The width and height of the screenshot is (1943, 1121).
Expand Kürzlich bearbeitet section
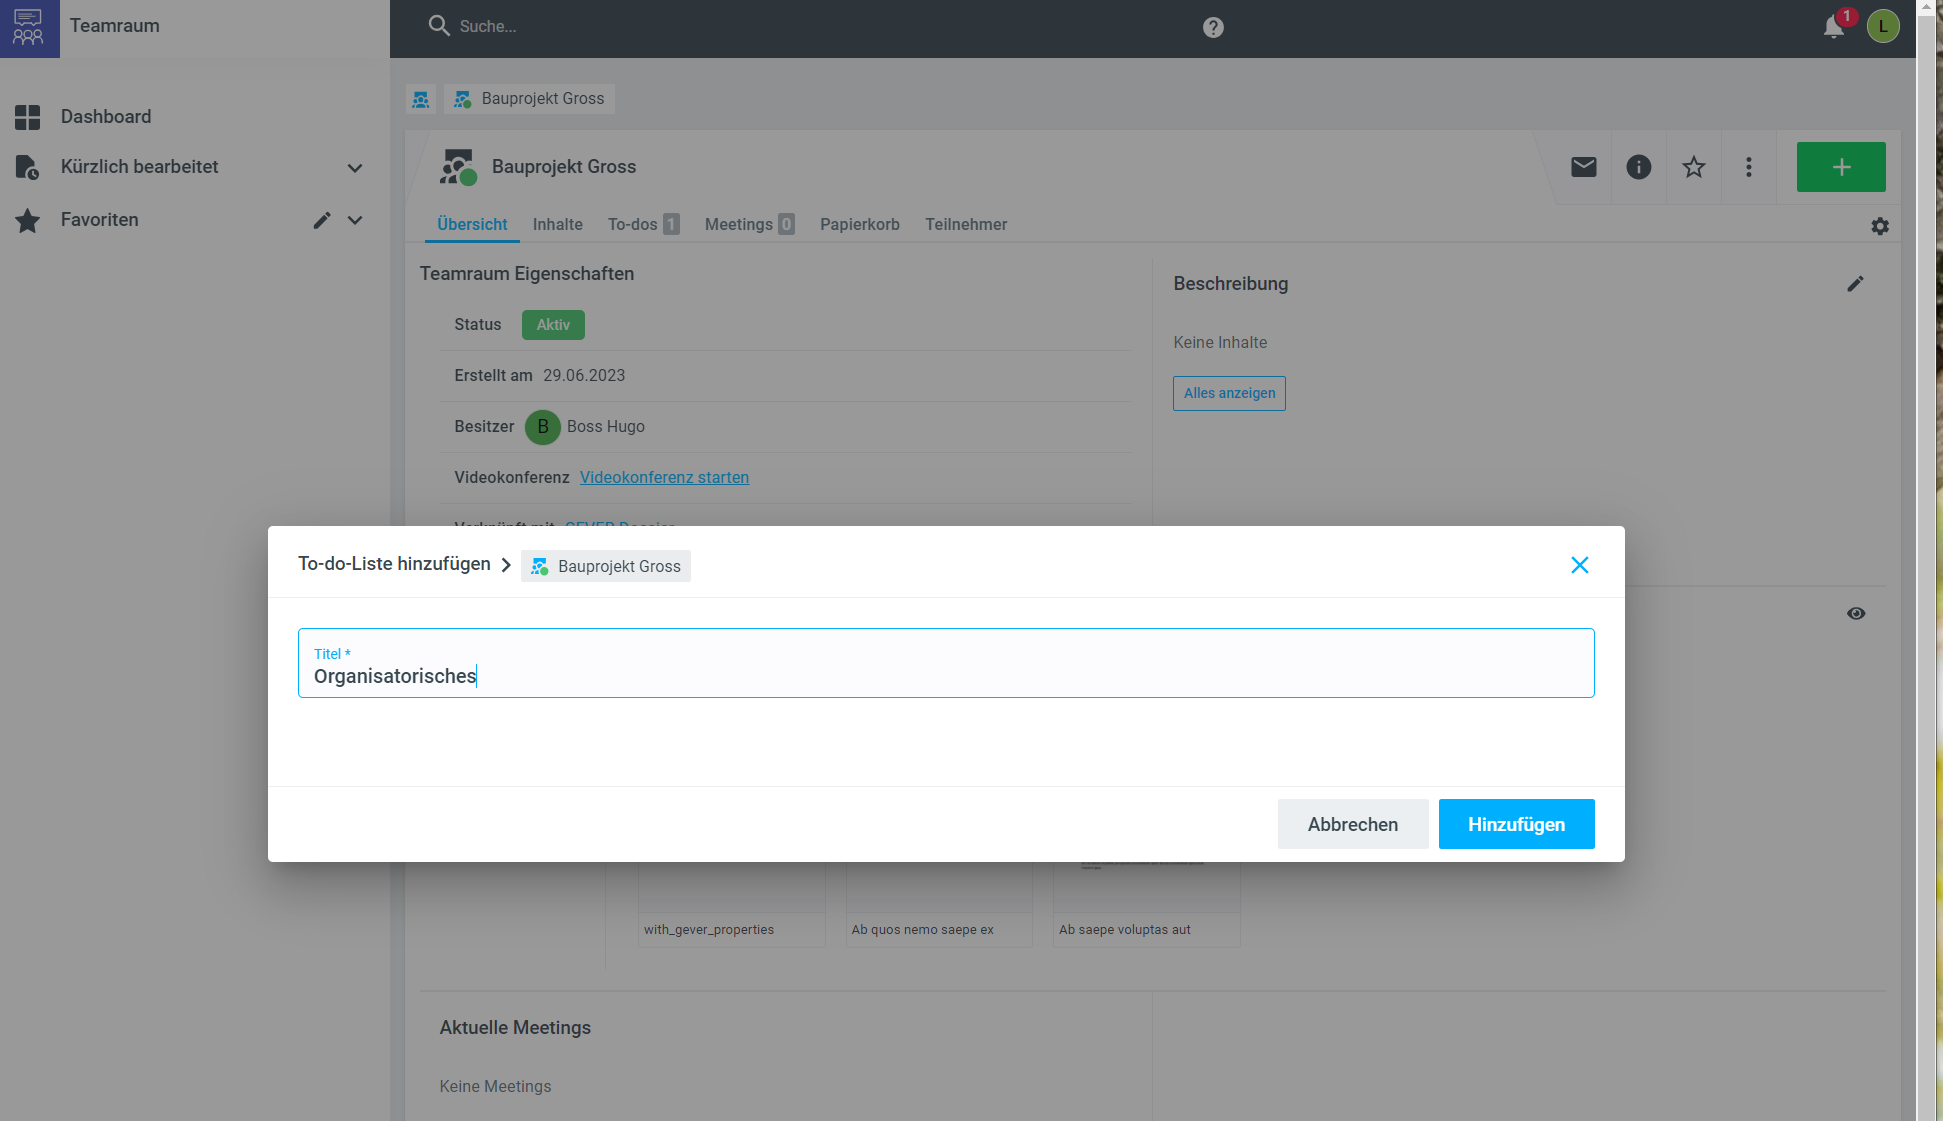pos(354,168)
